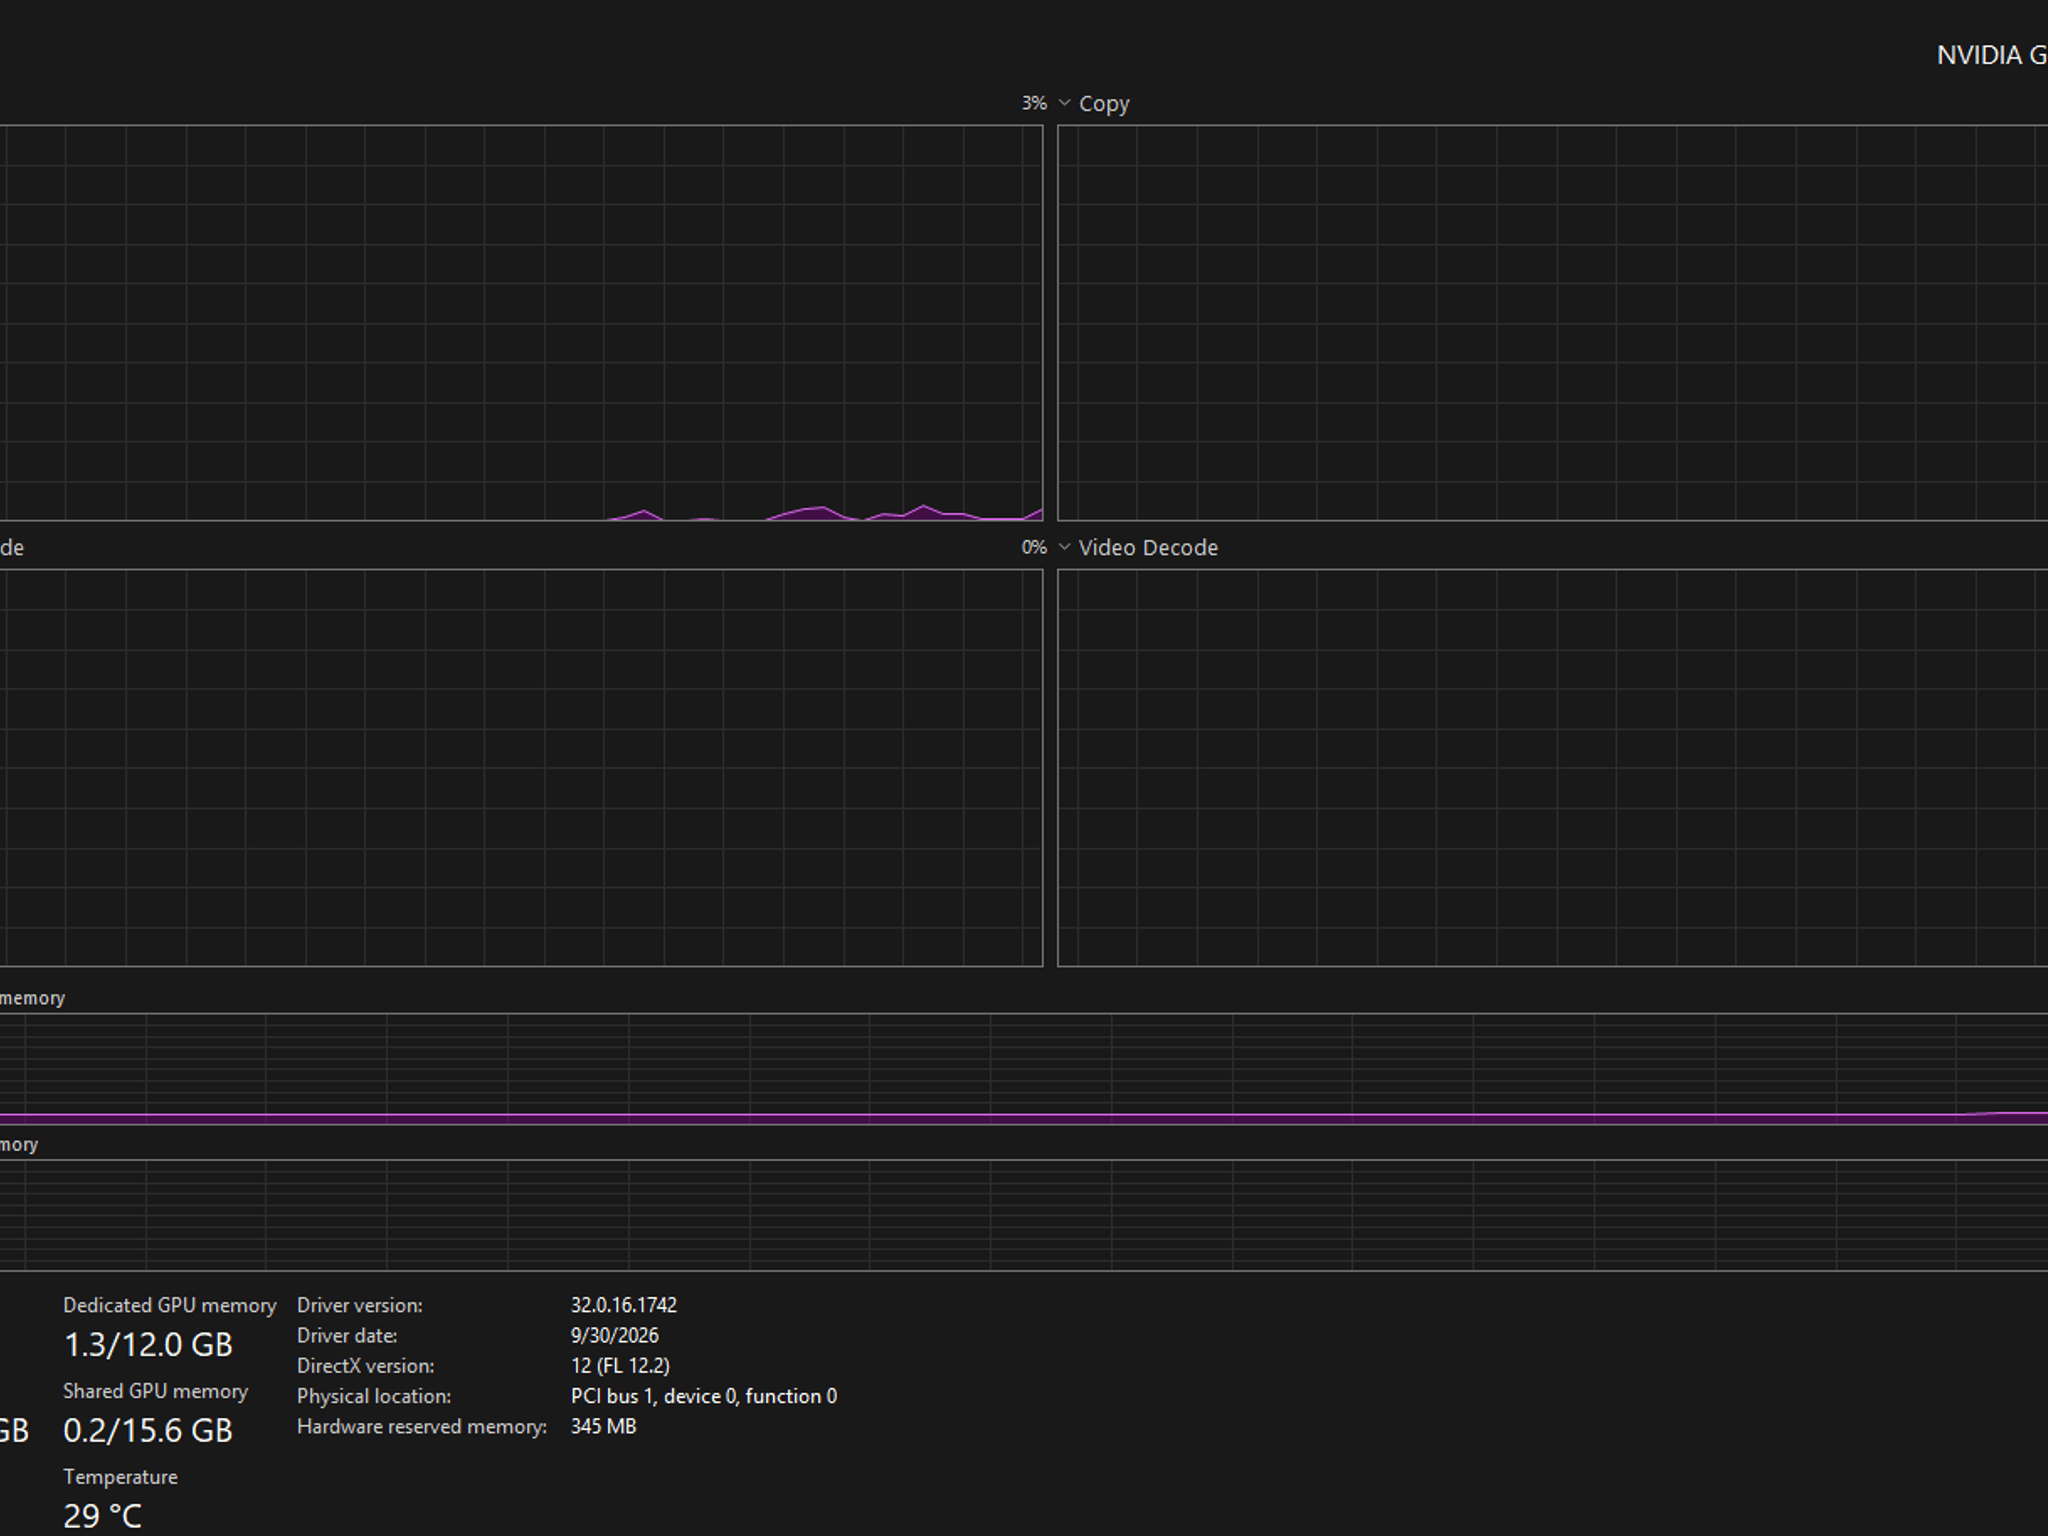This screenshot has width=2048, height=1536.
Task: Click the 12 (FL 12.2) value
Action: click(x=620, y=1366)
